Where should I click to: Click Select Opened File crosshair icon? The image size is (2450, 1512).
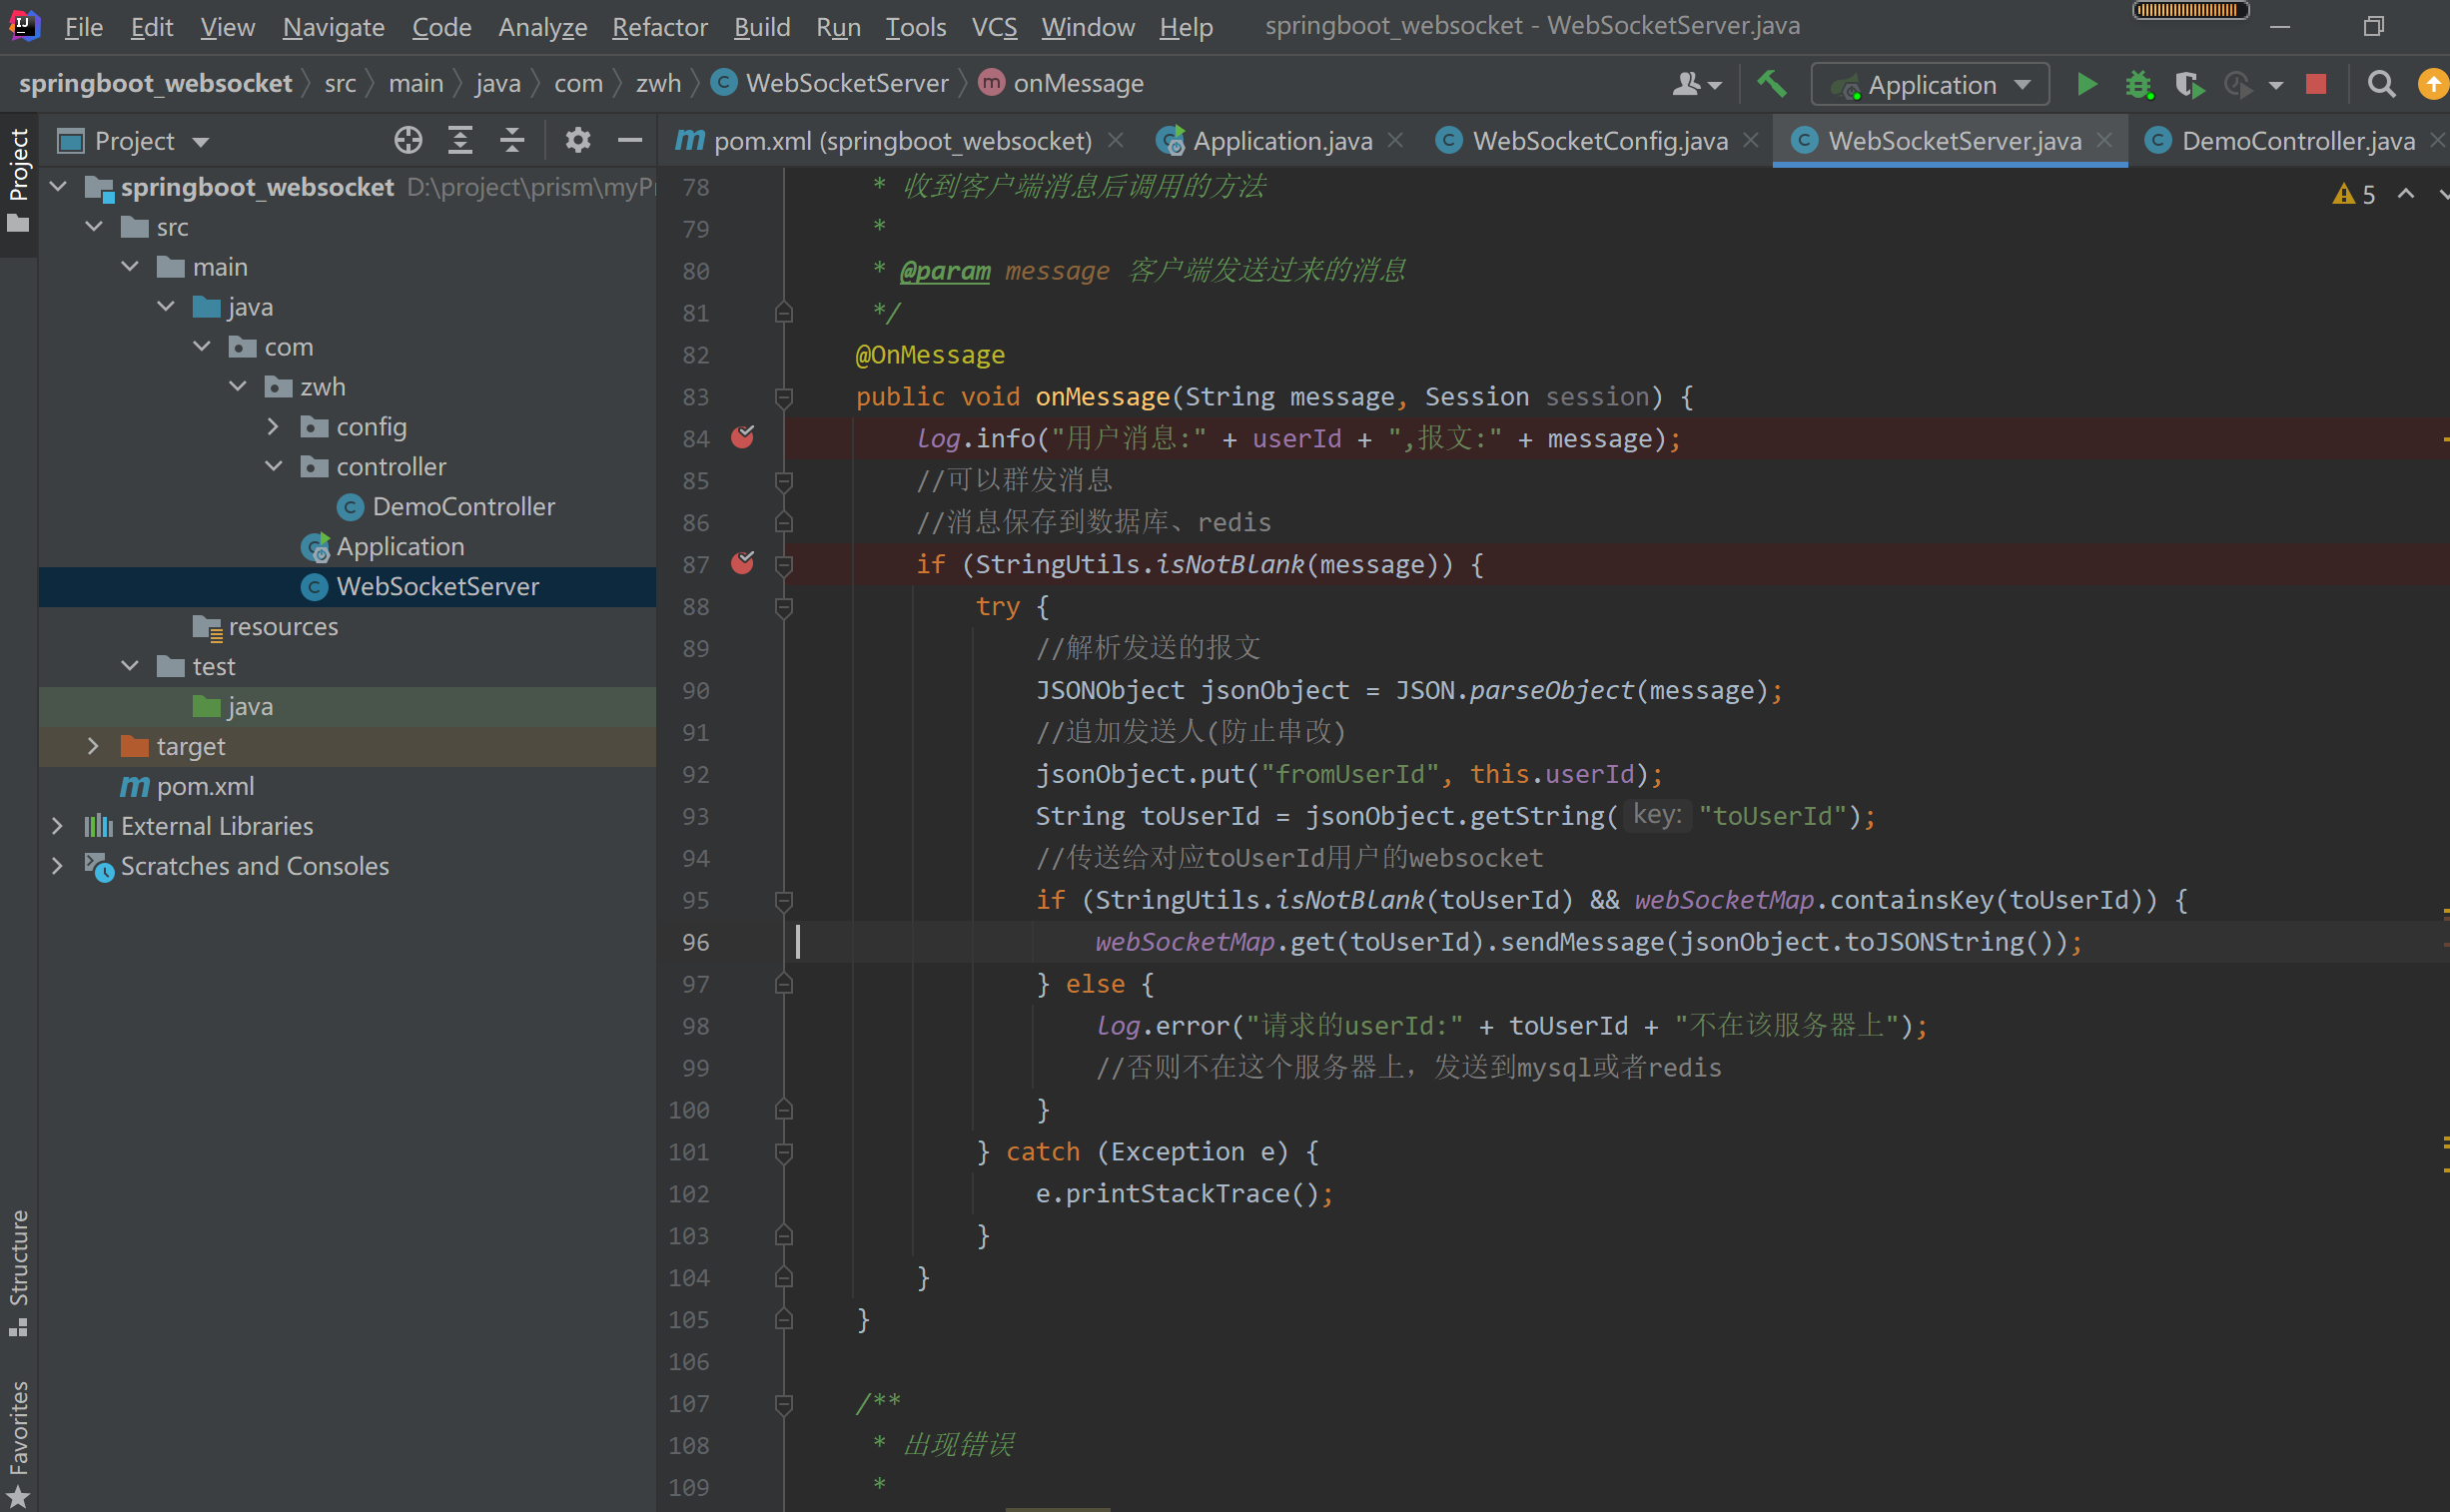[x=408, y=141]
